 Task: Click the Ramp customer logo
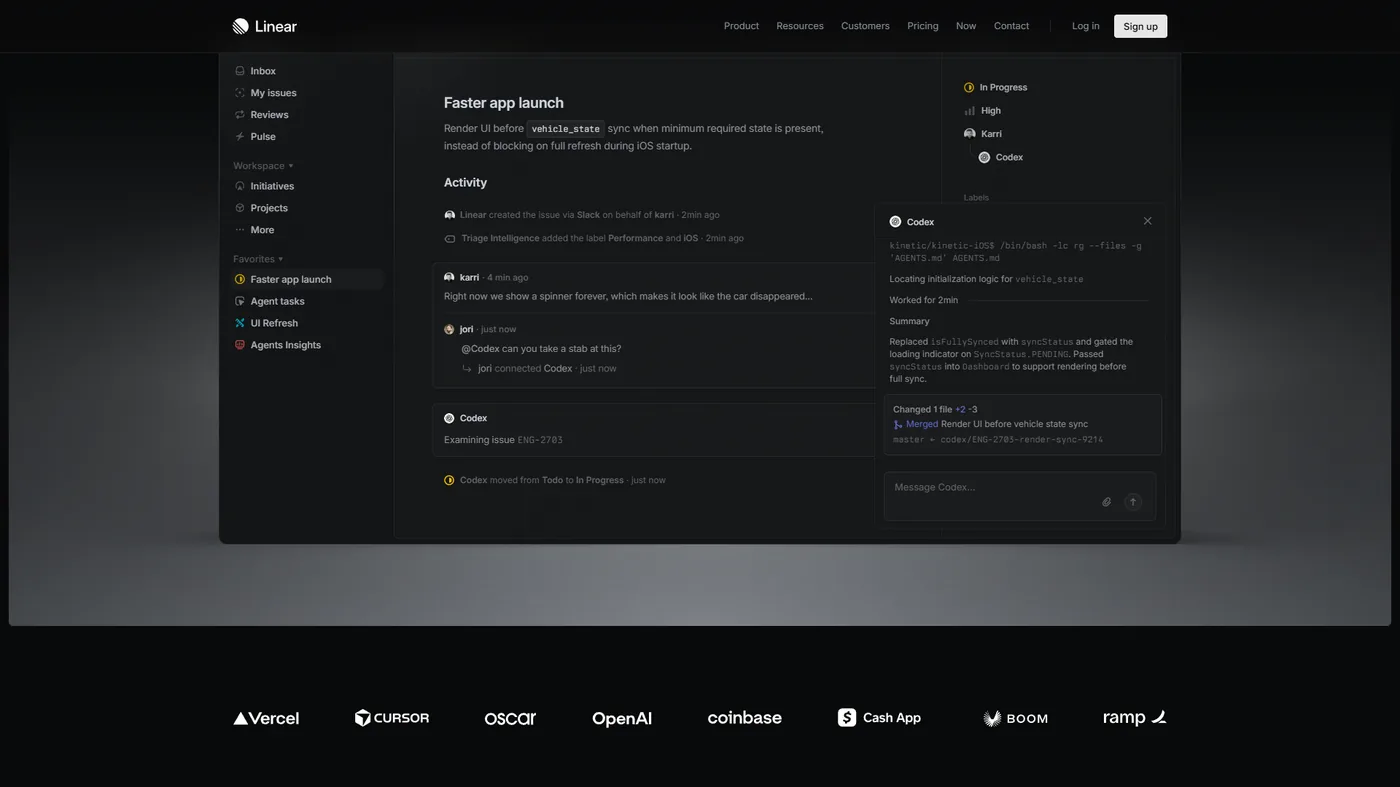point(1135,717)
